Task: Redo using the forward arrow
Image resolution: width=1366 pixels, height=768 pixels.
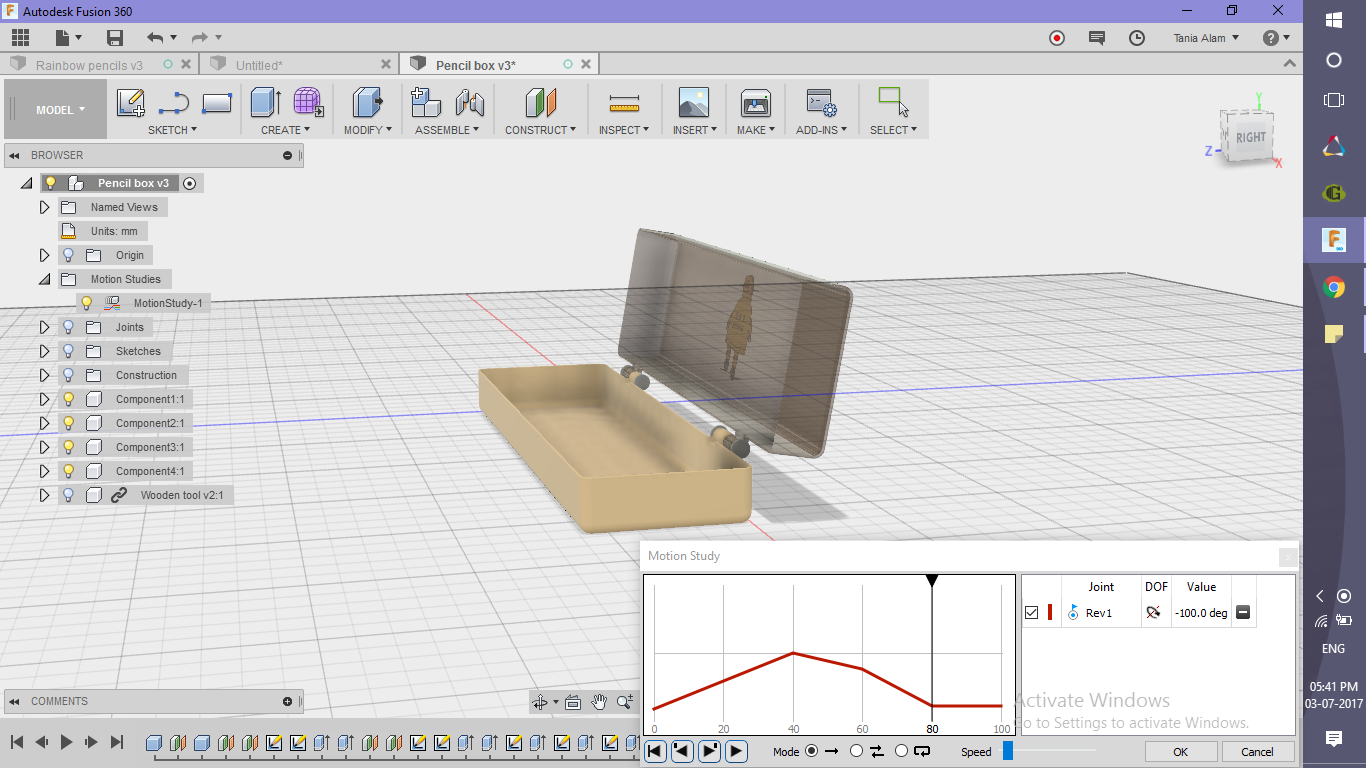Action: pos(200,38)
